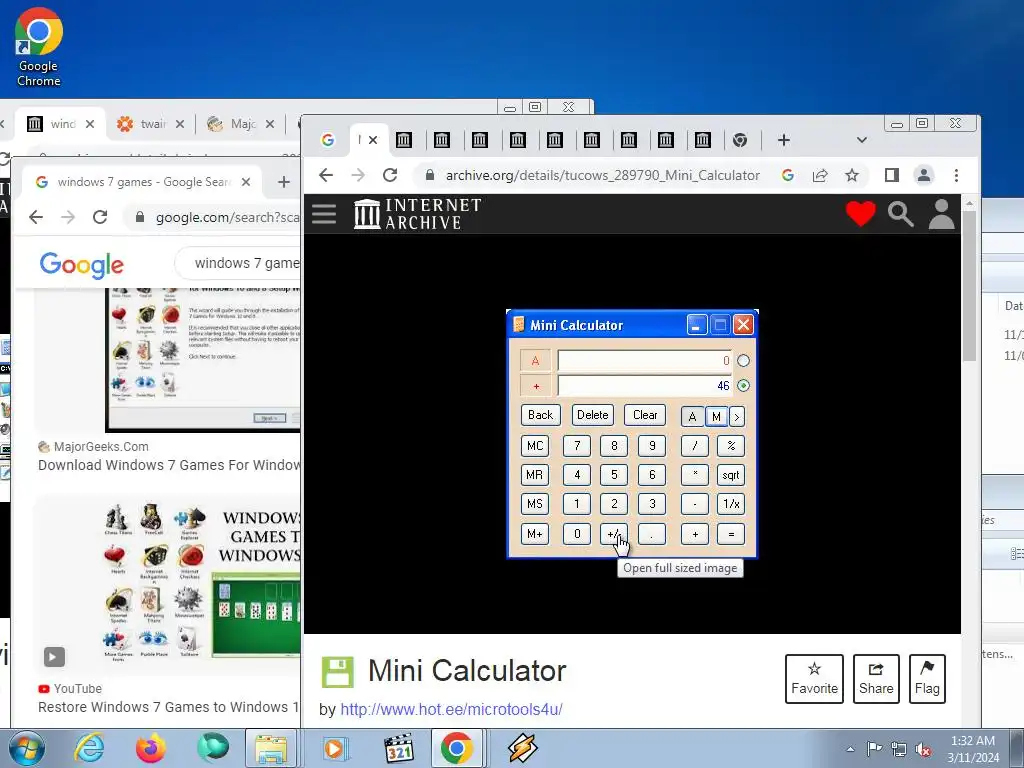Open Internet Archive search magnifier
This screenshot has width=1024, height=768.
[900, 214]
